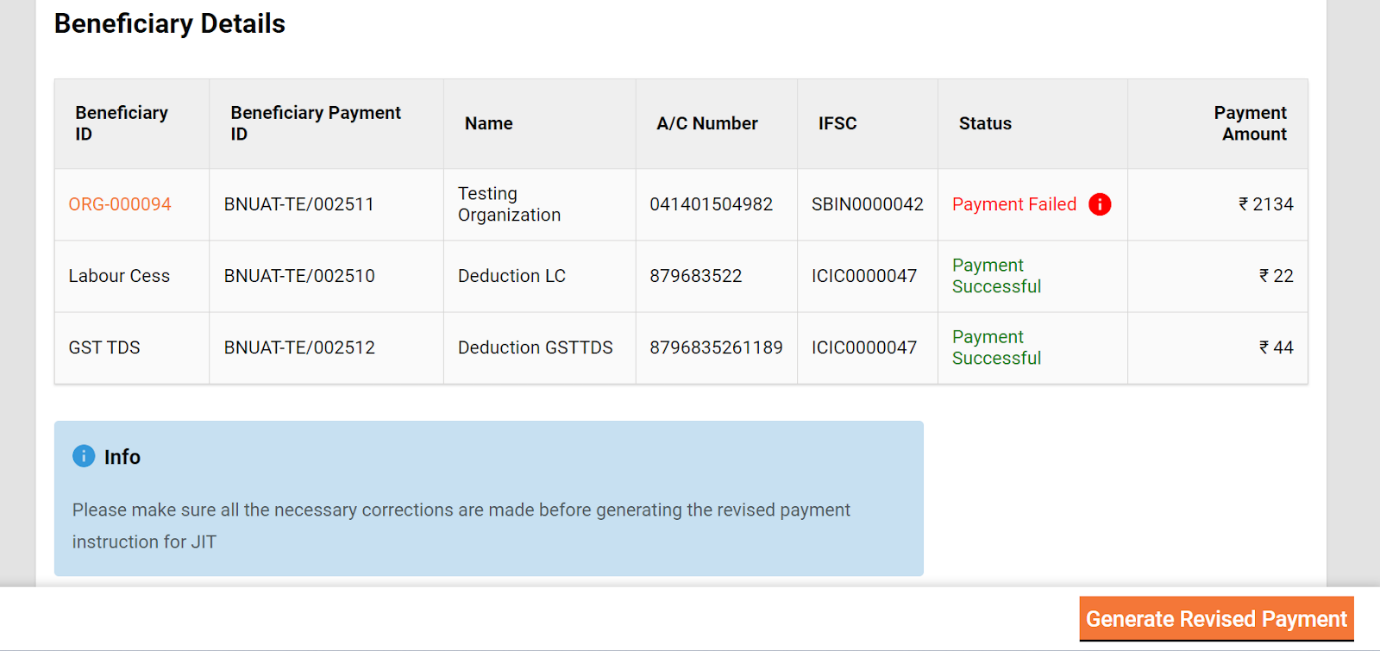This screenshot has height=651, width=1380.
Task: Select the Deduction GSTTDS name cell
Action: 535,348
